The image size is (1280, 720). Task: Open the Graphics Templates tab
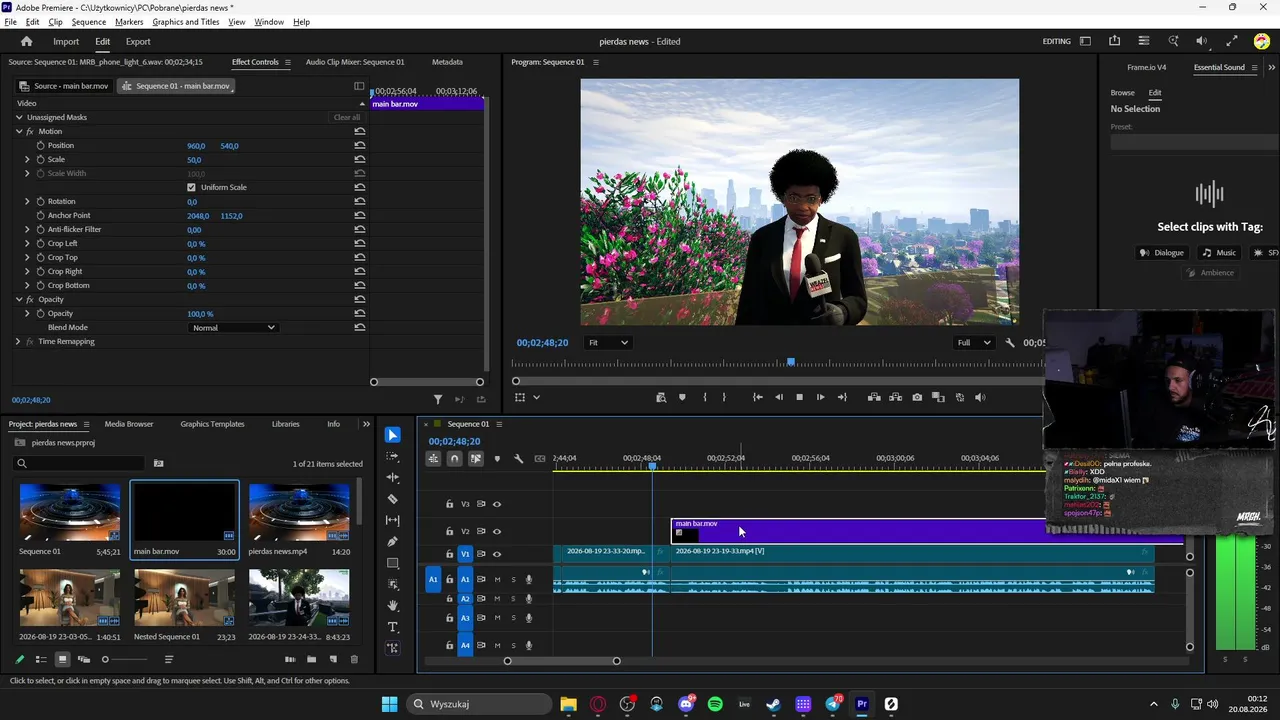pyautogui.click(x=212, y=424)
